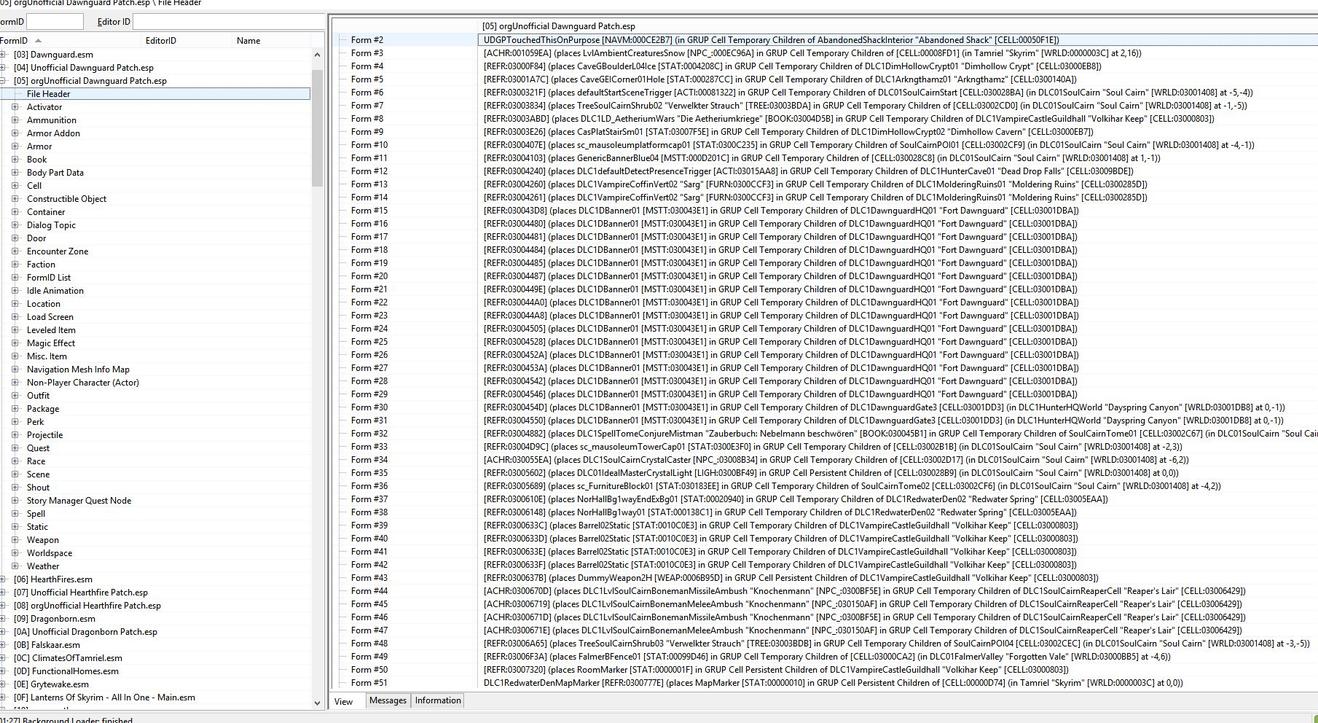
Task: Expand the Worldspace category node
Action: coord(15,553)
